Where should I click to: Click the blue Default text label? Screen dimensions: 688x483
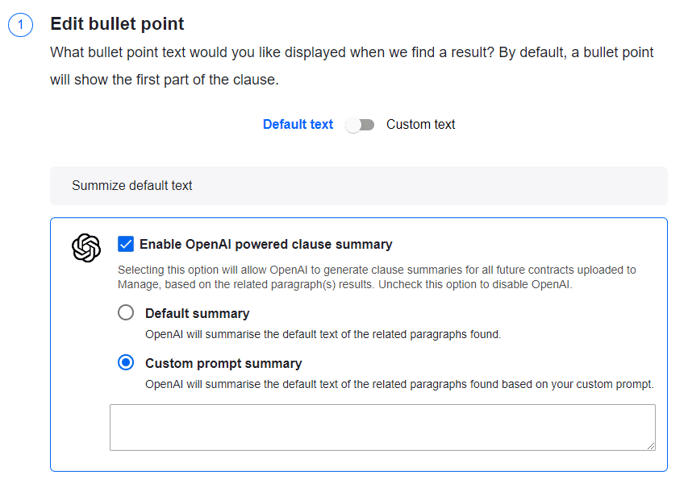click(x=298, y=125)
